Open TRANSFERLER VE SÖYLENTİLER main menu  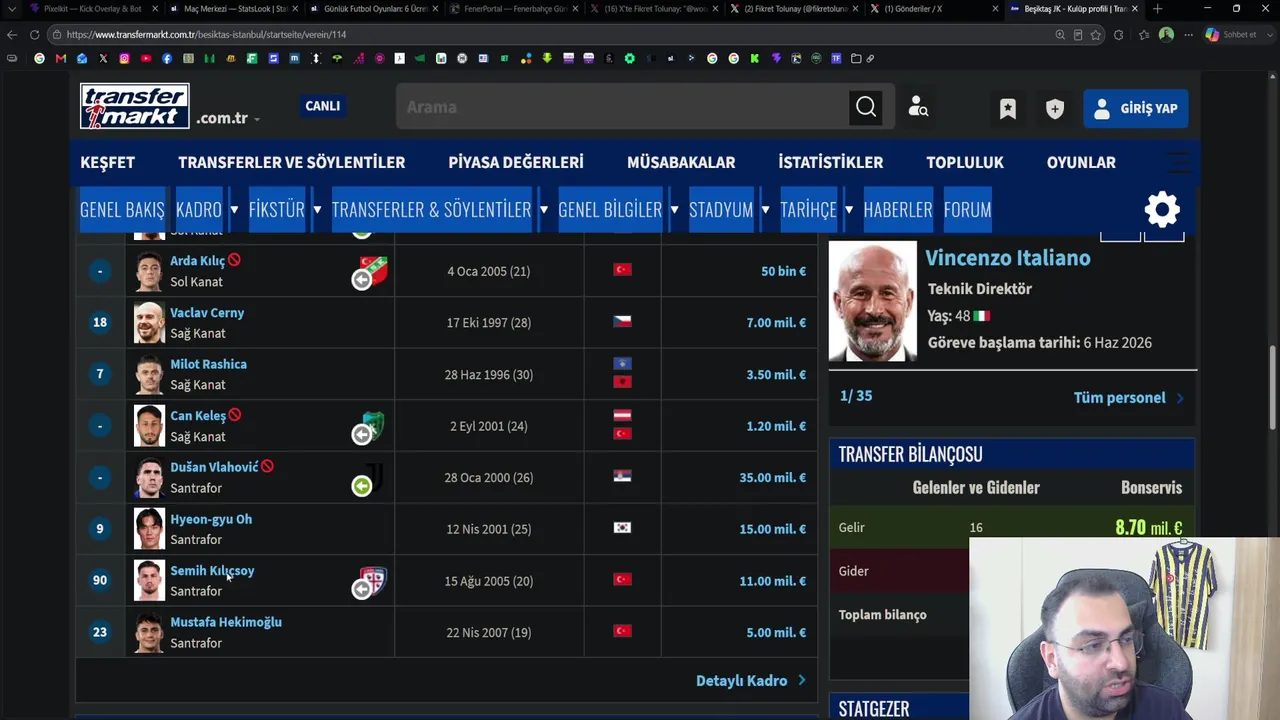292,162
